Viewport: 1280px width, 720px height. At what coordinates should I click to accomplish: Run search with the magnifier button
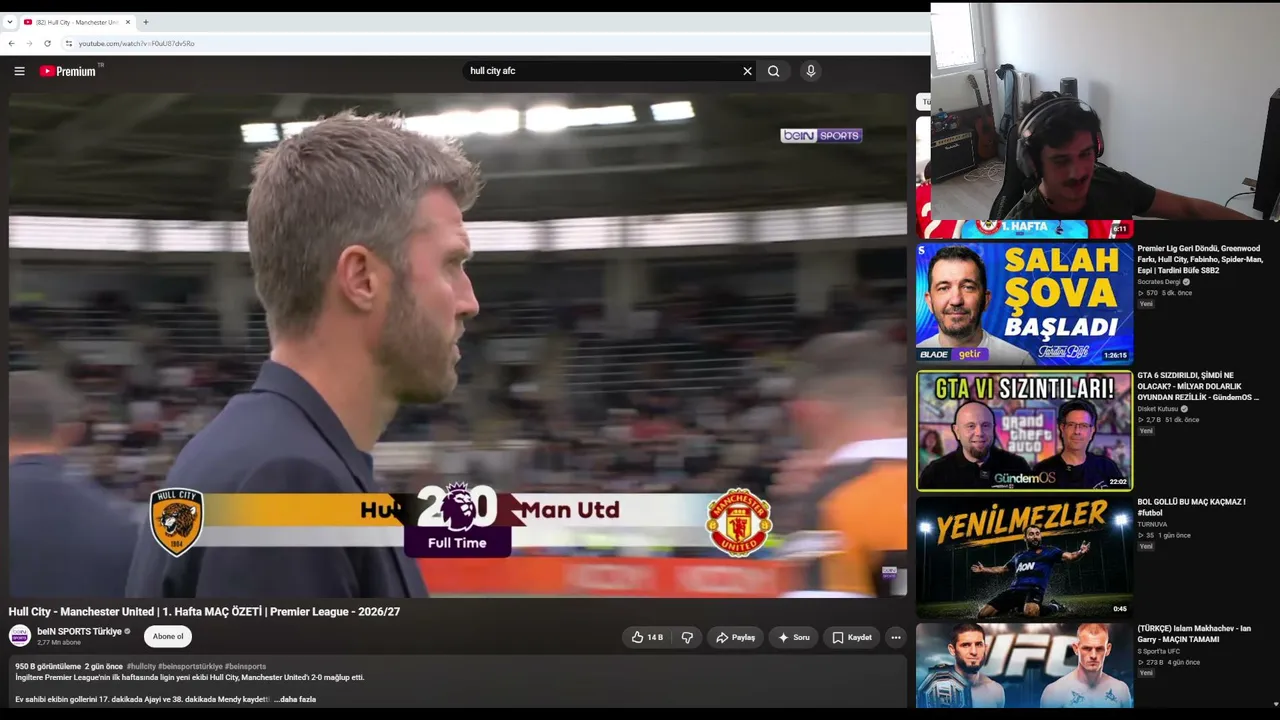[774, 71]
